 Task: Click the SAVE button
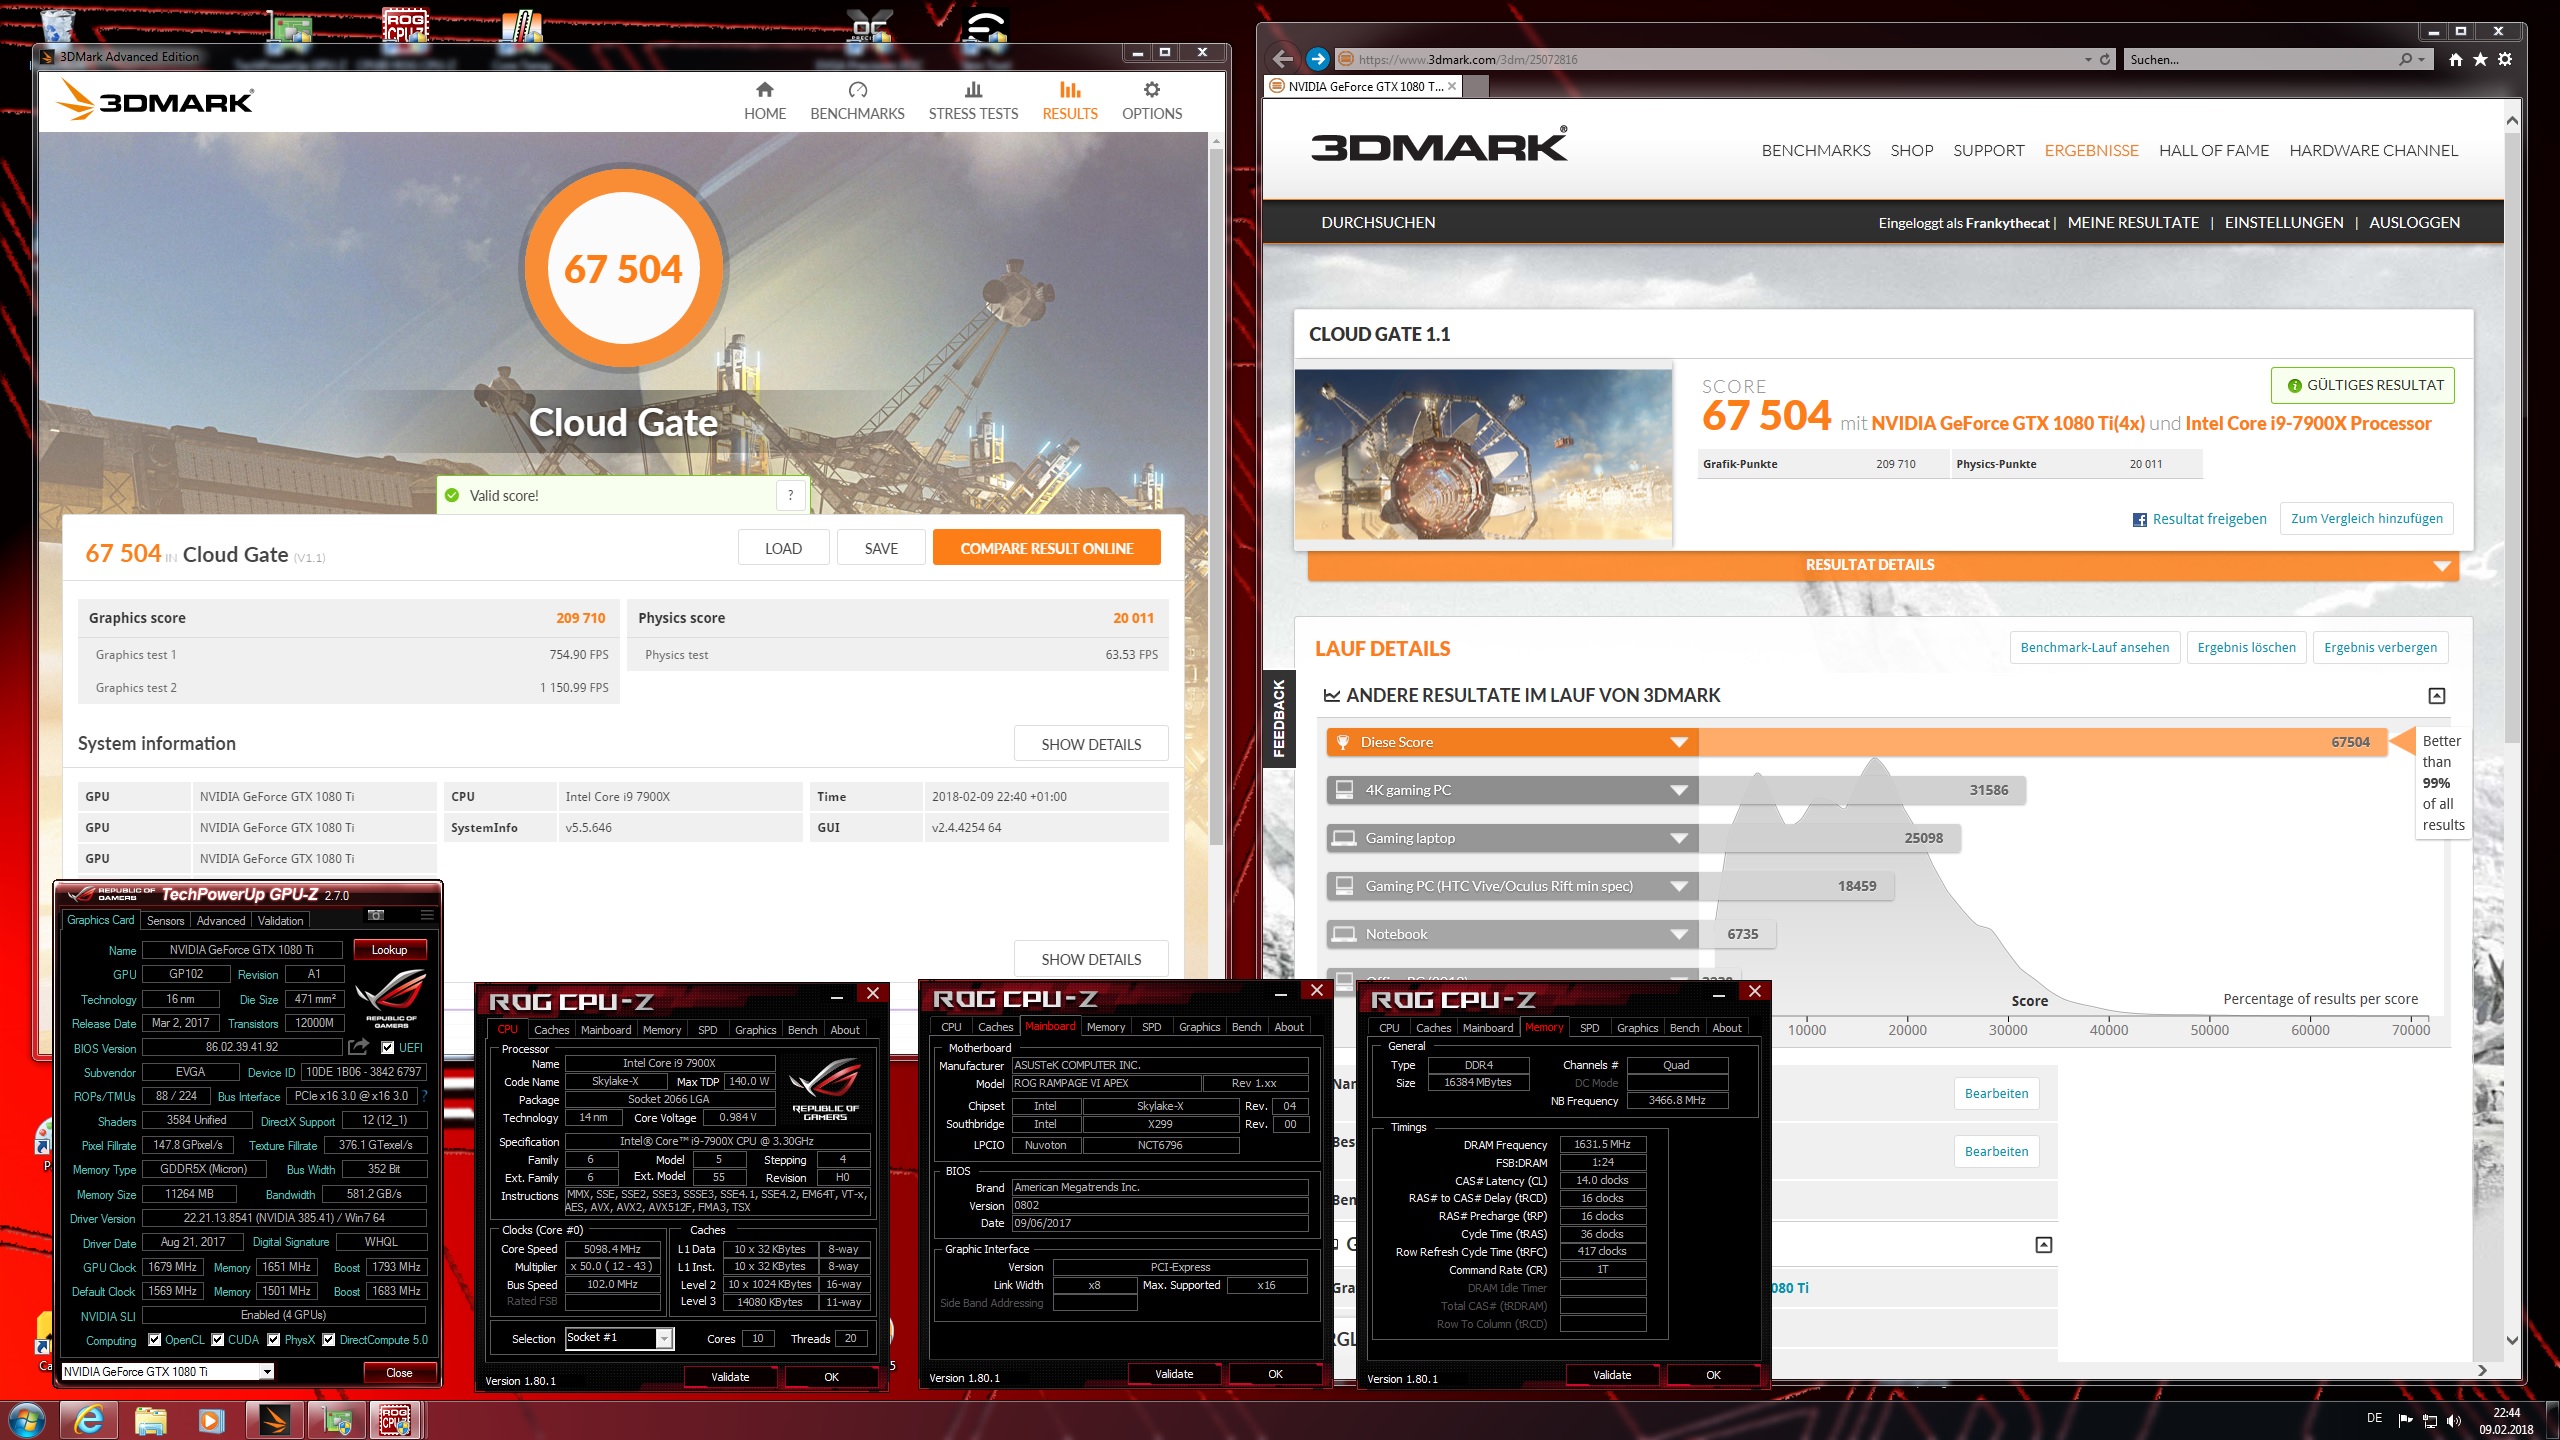tap(881, 548)
